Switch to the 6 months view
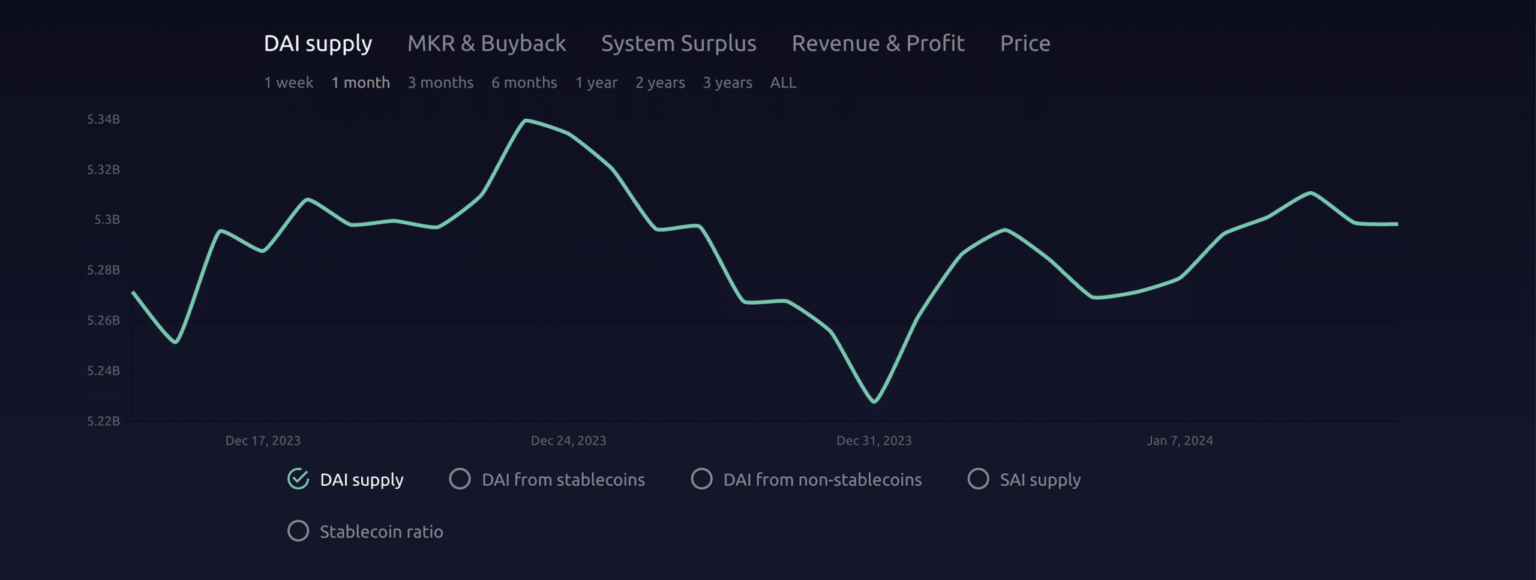1536x580 pixels. [524, 82]
